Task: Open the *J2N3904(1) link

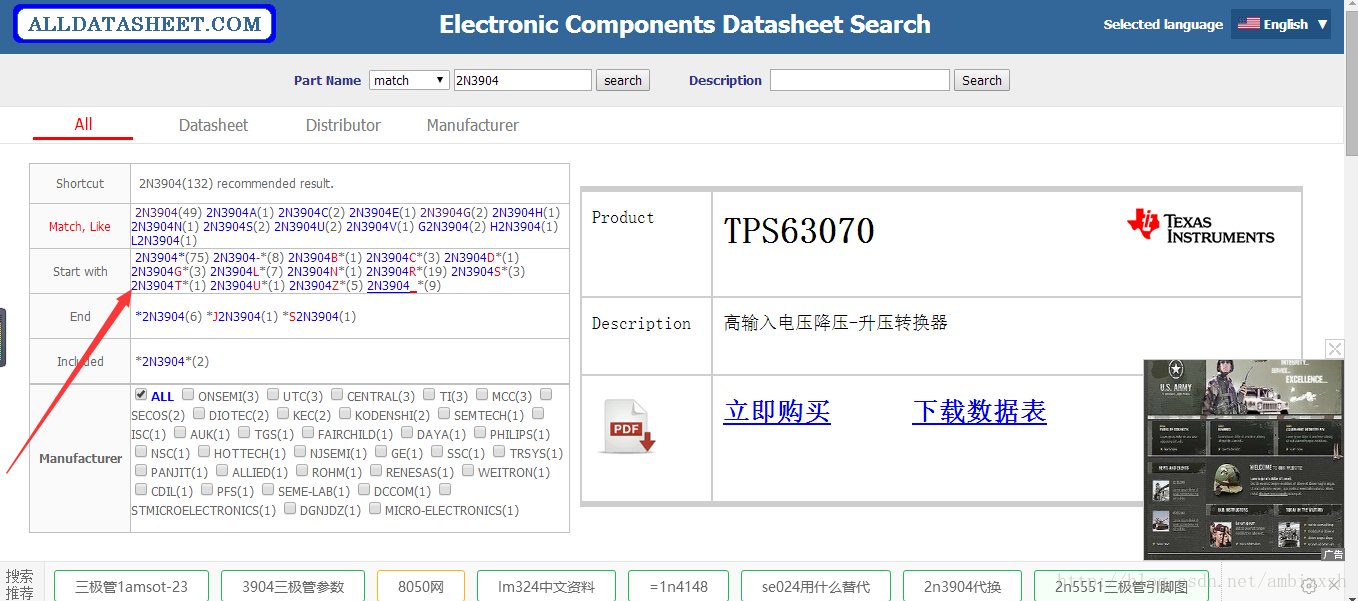Action: (242, 316)
